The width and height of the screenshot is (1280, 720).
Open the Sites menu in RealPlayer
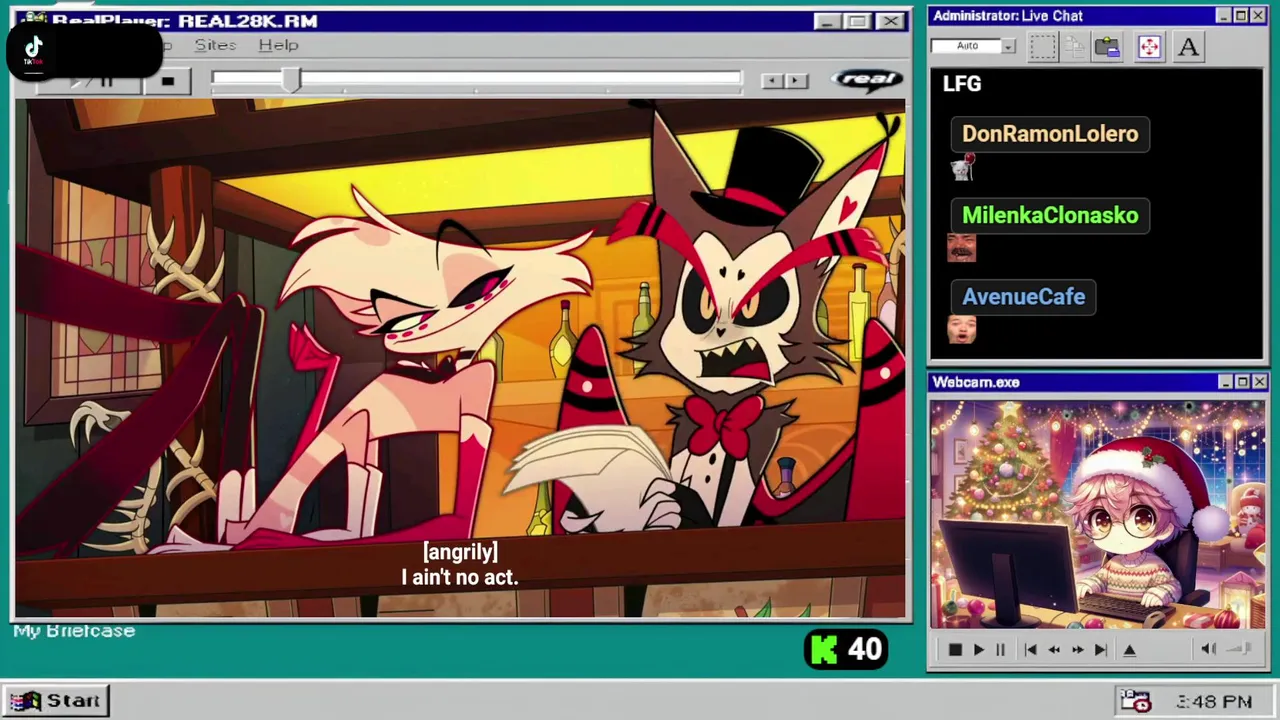(x=215, y=45)
